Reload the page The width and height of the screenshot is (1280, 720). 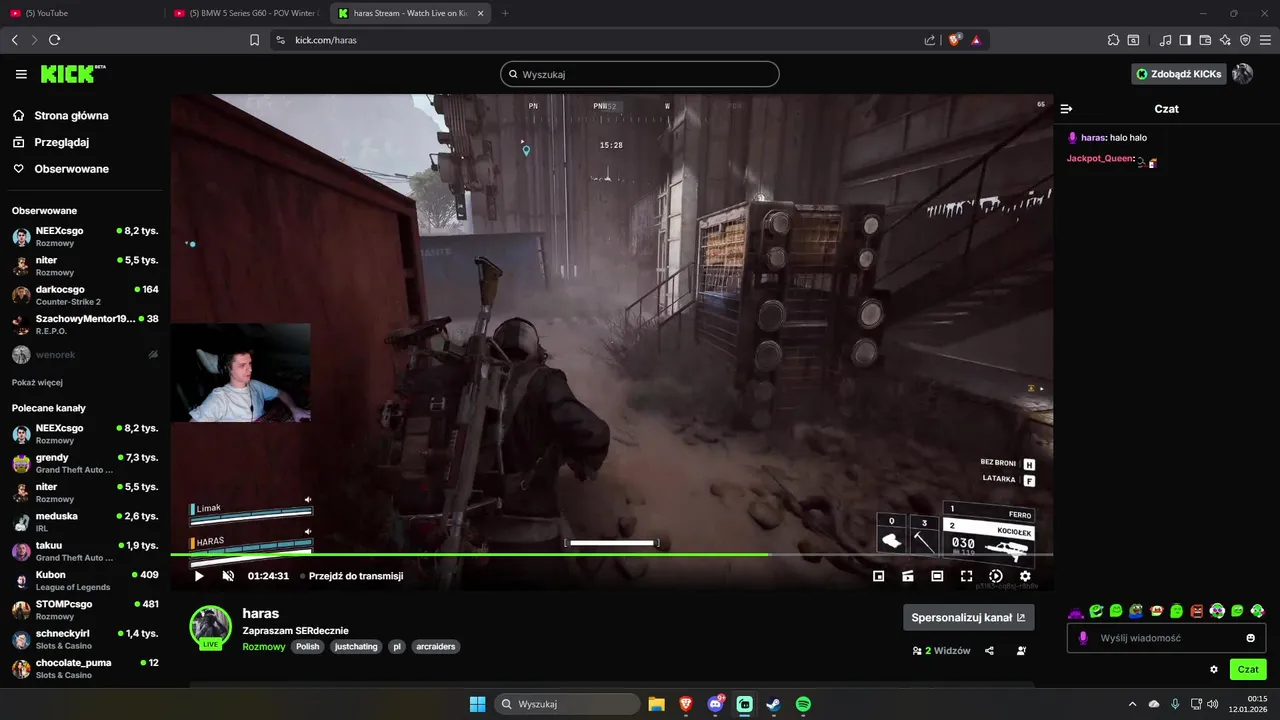[54, 40]
